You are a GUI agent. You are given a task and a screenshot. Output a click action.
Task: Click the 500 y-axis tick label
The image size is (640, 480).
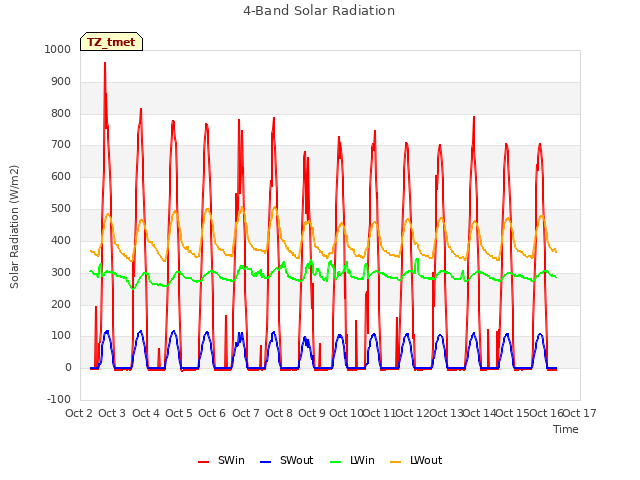pyautogui.click(x=61, y=209)
